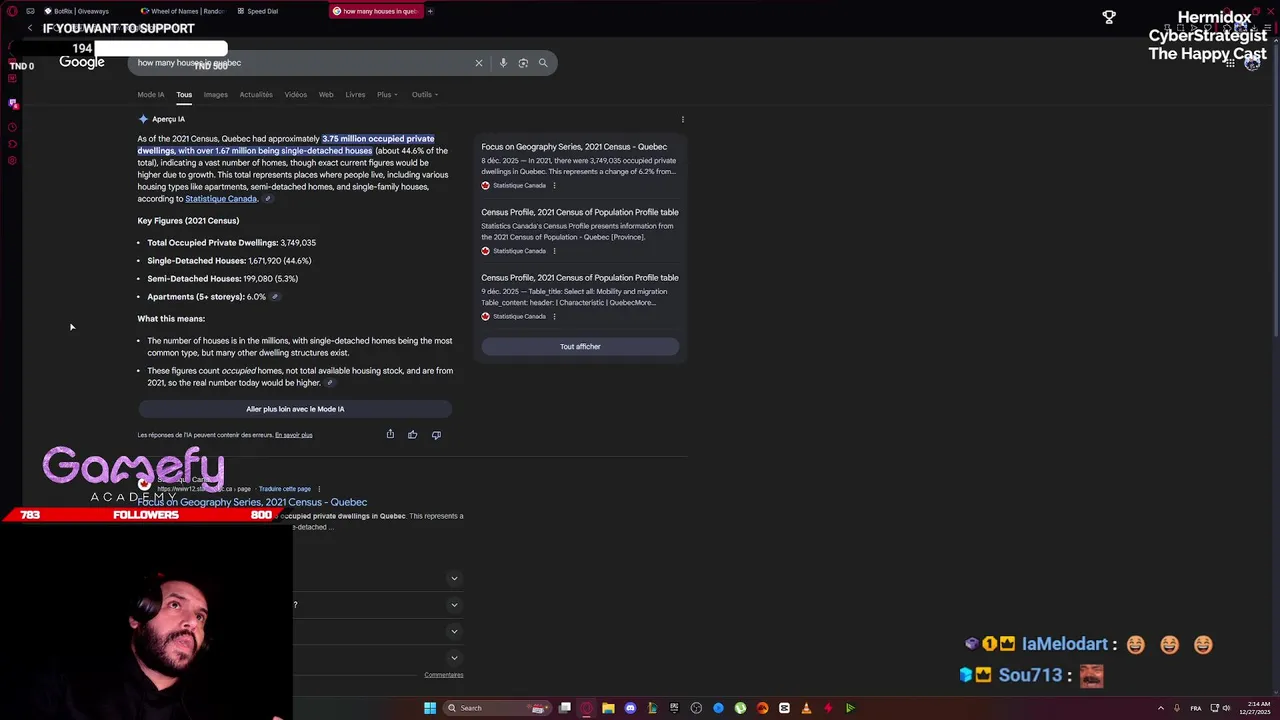Open Statistique Canada inline link
Viewport: 1280px width, 720px height.
point(221,199)
